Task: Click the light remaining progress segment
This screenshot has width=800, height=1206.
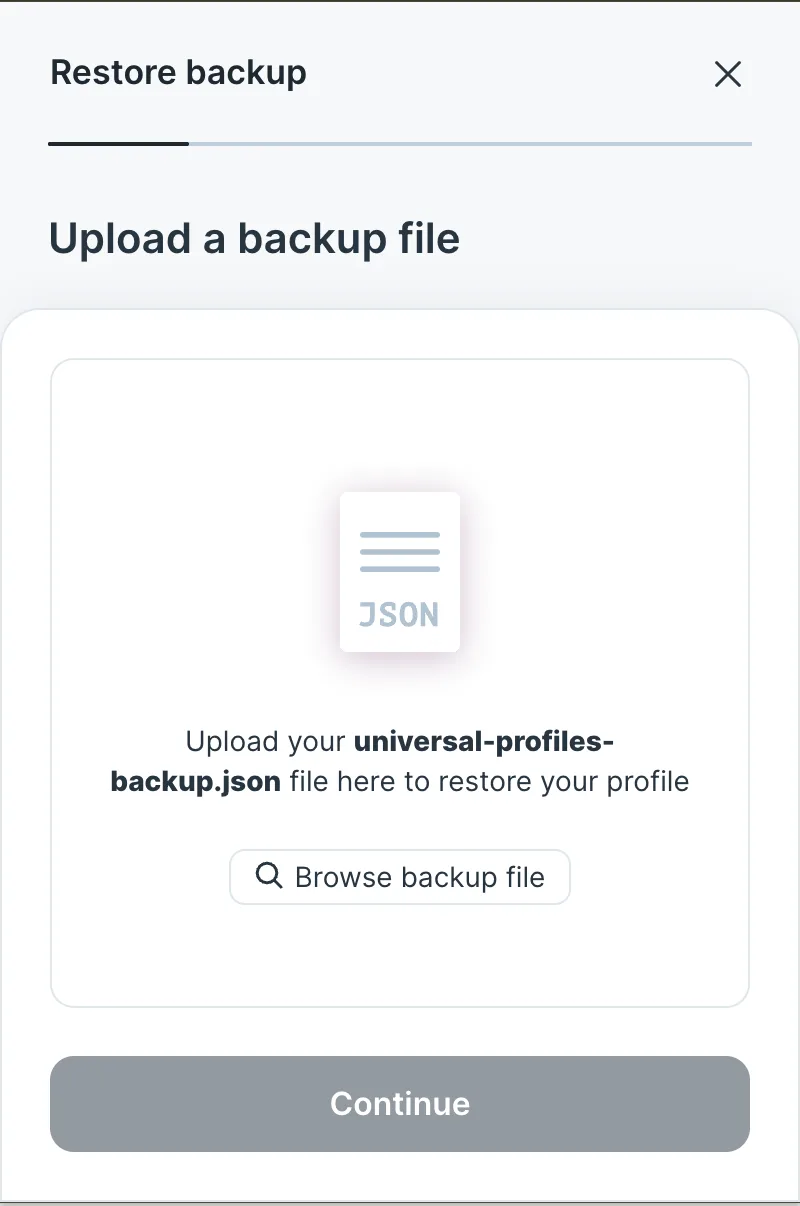Action: click(470, 144)
